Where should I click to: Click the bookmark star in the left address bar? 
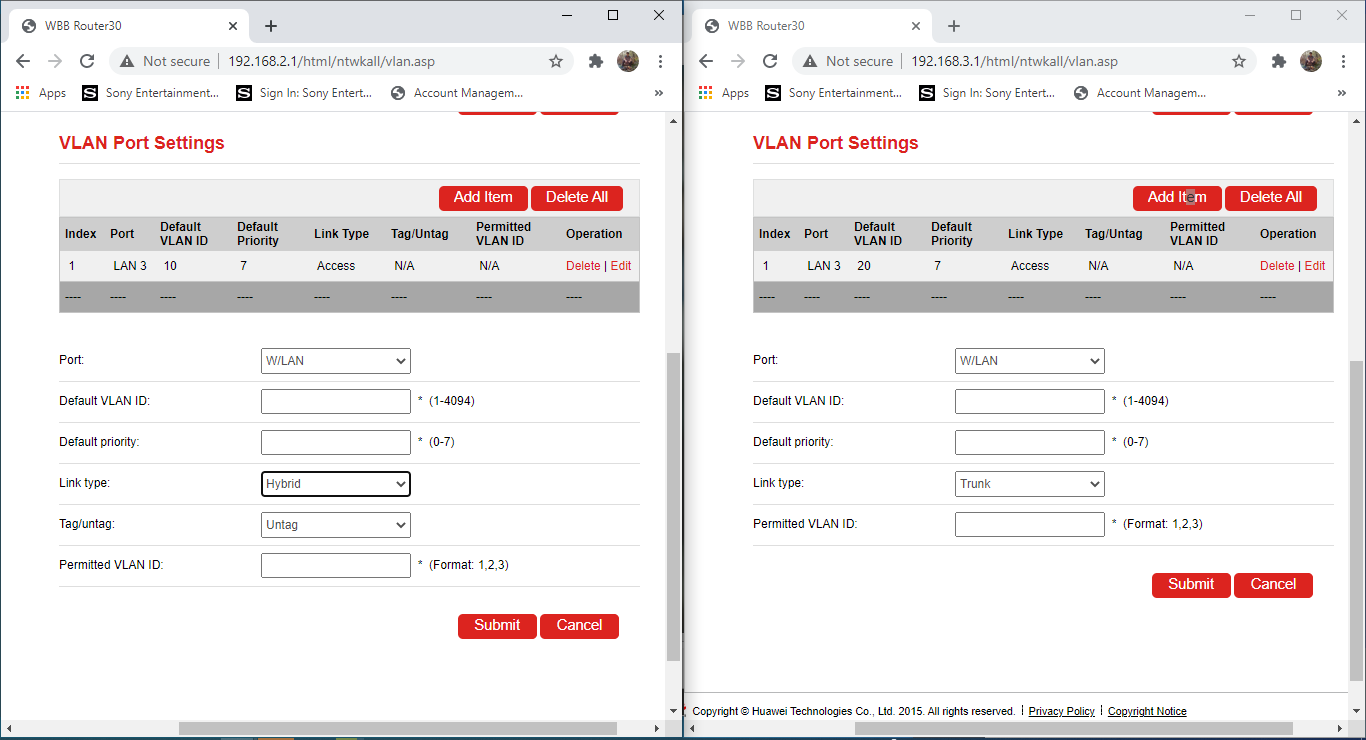click(556, 61)
